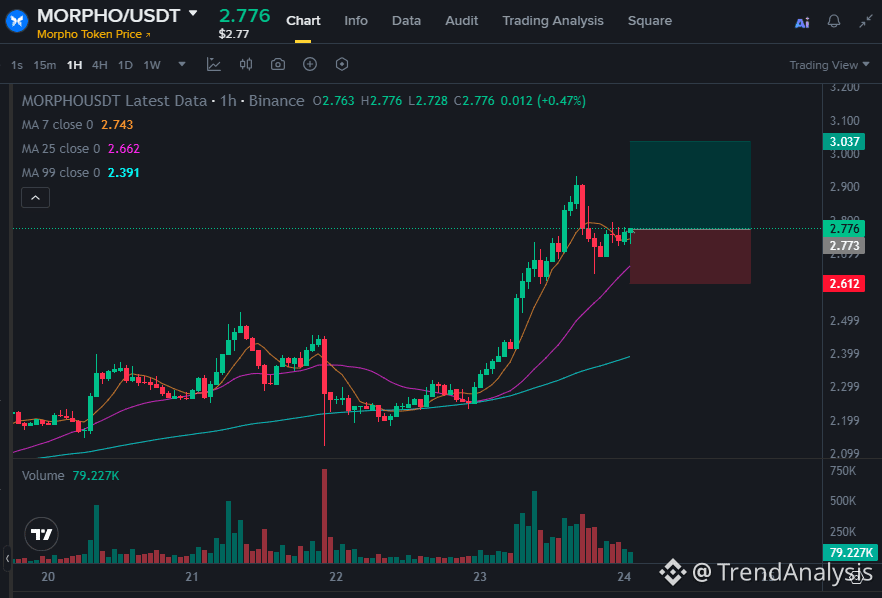
Task: Click the 2.776 current price label on axis
Action: (844, 228)
